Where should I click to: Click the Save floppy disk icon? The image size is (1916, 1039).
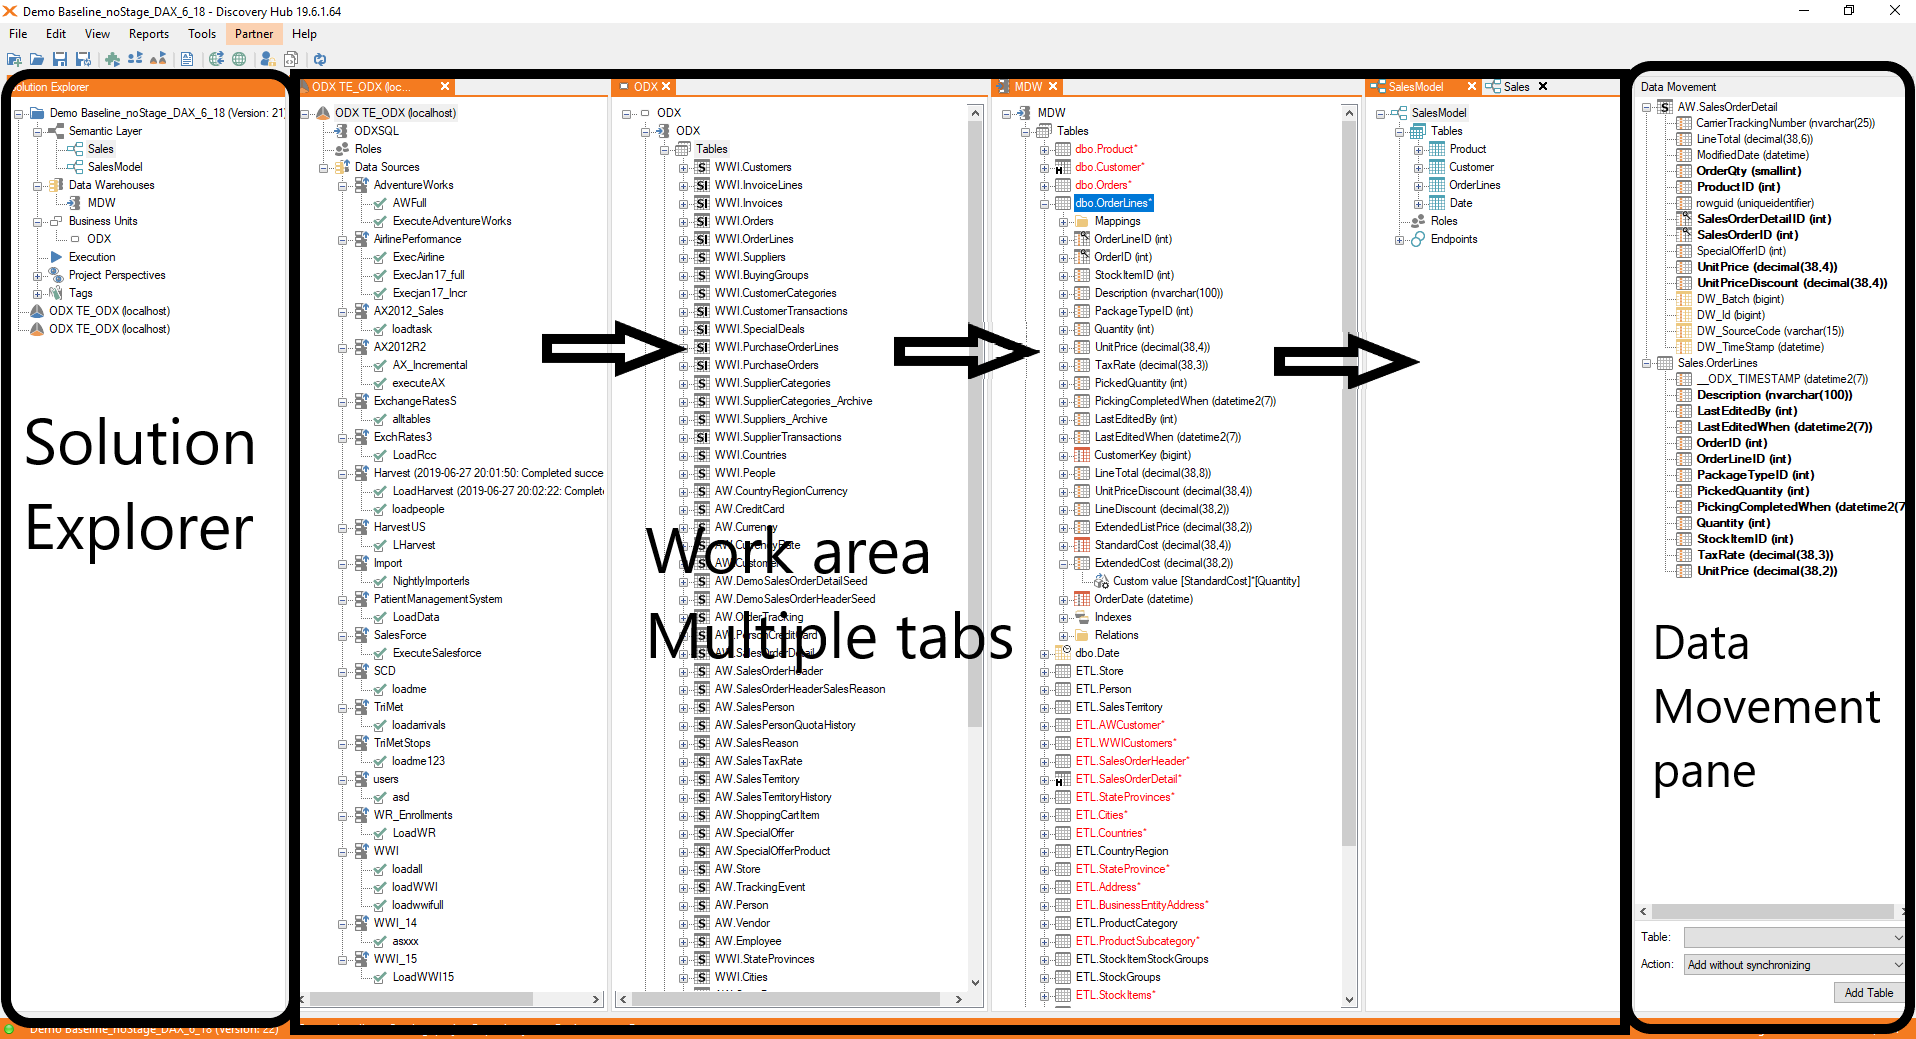pos(59,60)
